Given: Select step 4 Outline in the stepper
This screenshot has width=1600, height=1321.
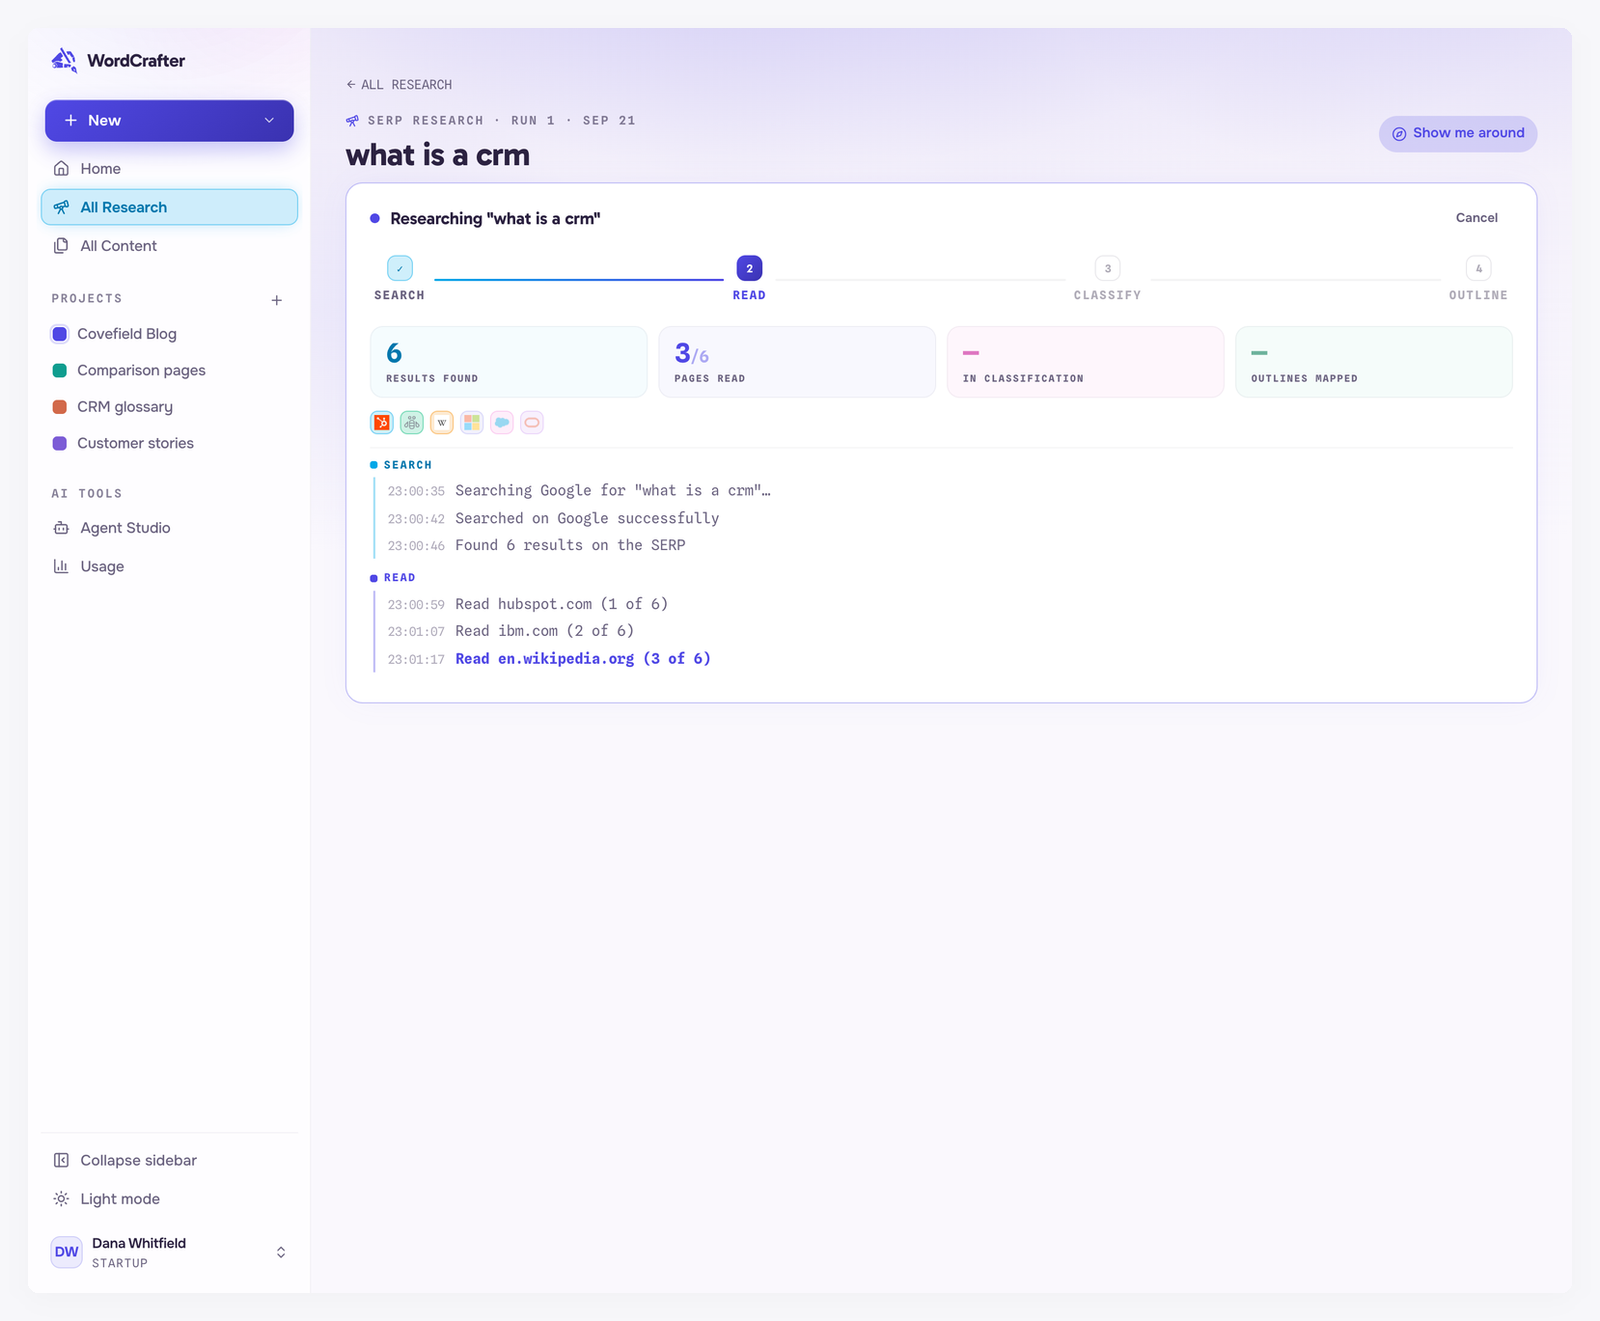Looking at the screenshot, I should [x=1478, y=268].
